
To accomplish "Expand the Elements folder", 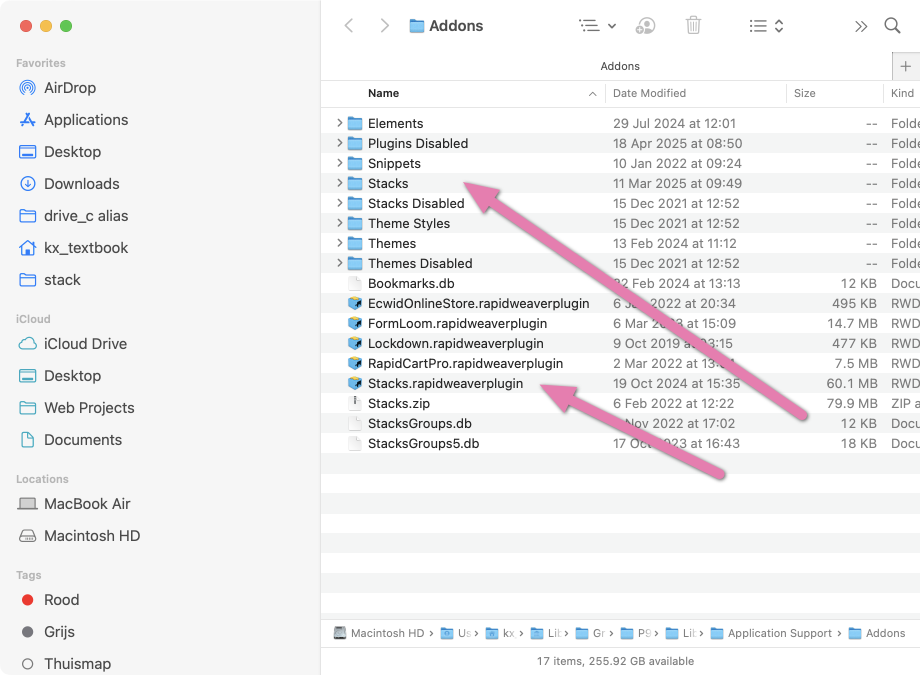I will click(339, 123).
